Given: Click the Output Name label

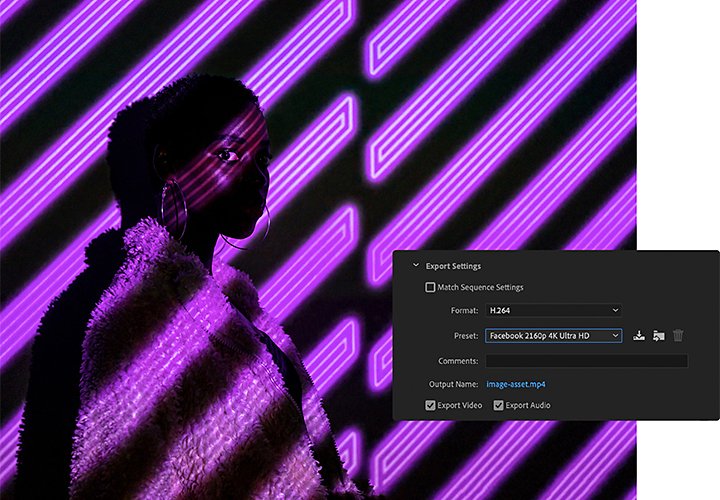Looking at the screenshot, I should point(453,384).
